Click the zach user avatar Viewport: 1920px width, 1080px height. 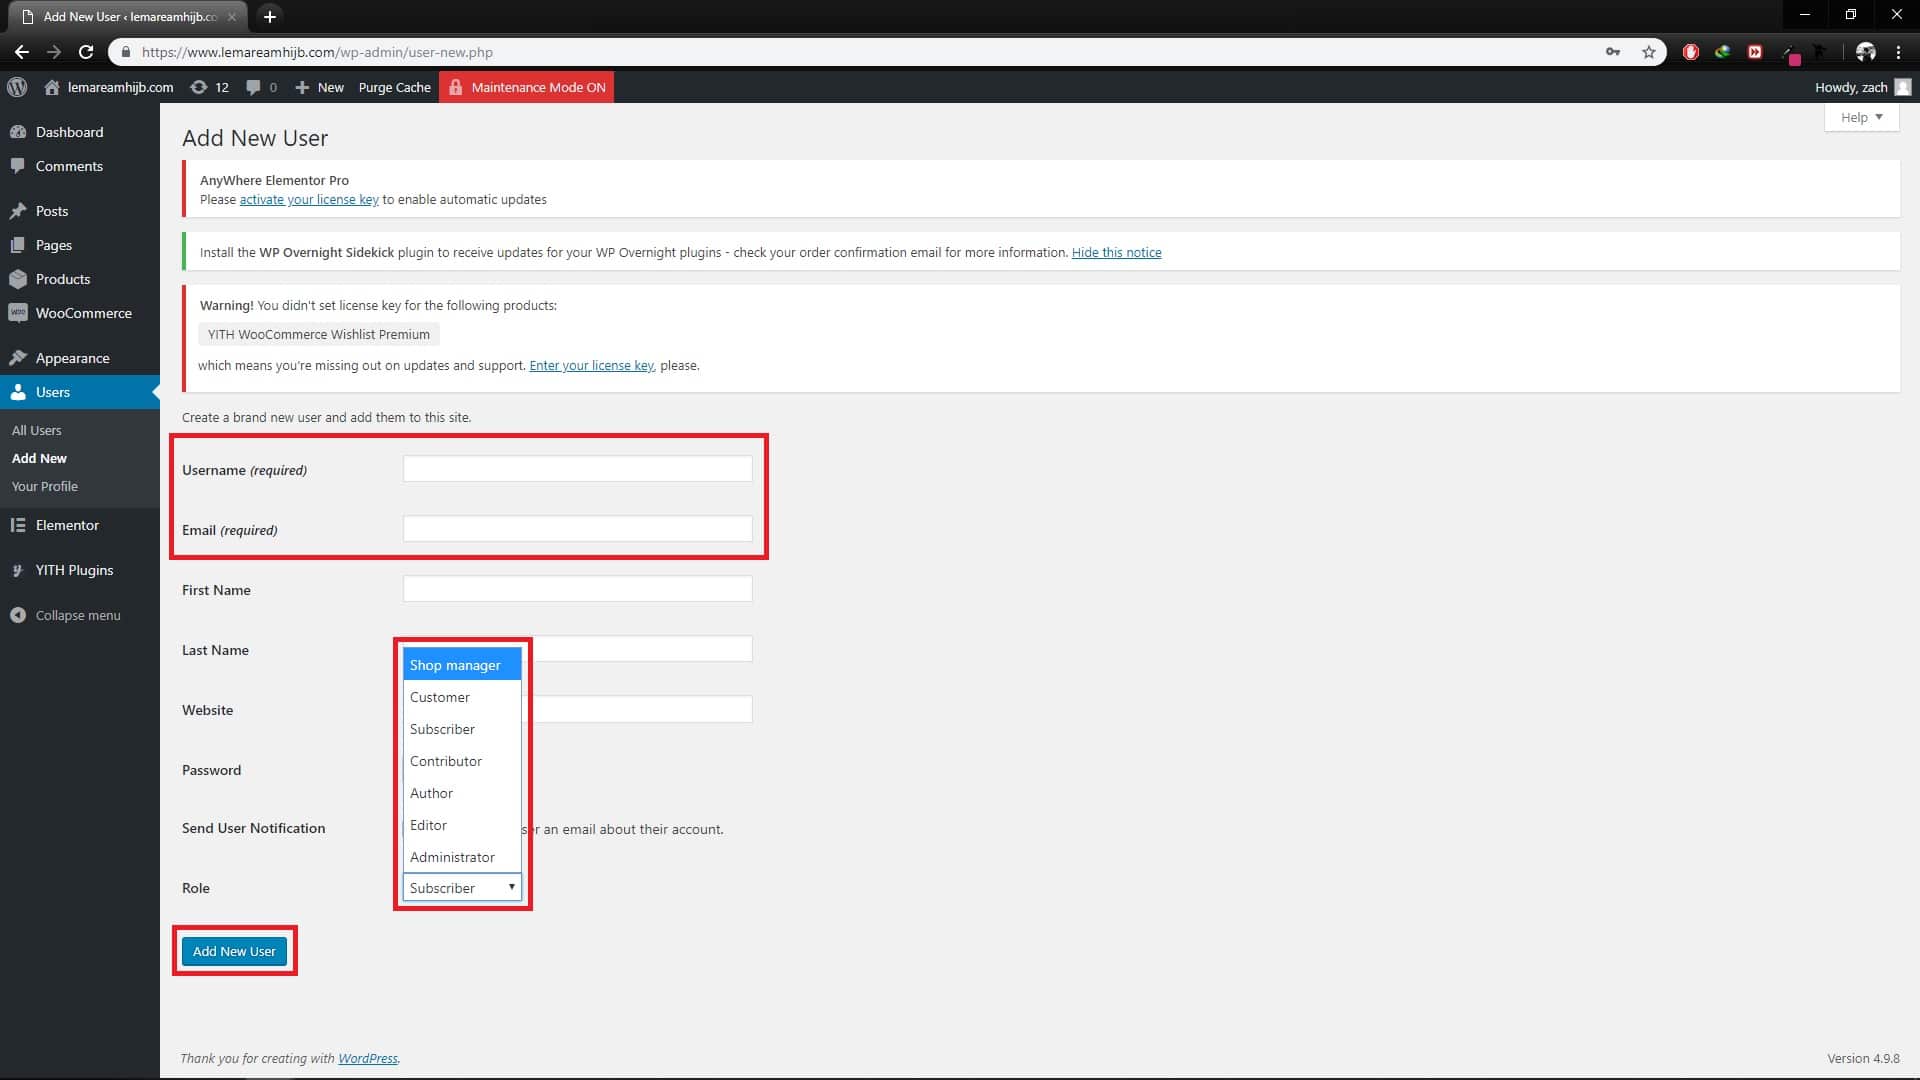coord(1903,87)
